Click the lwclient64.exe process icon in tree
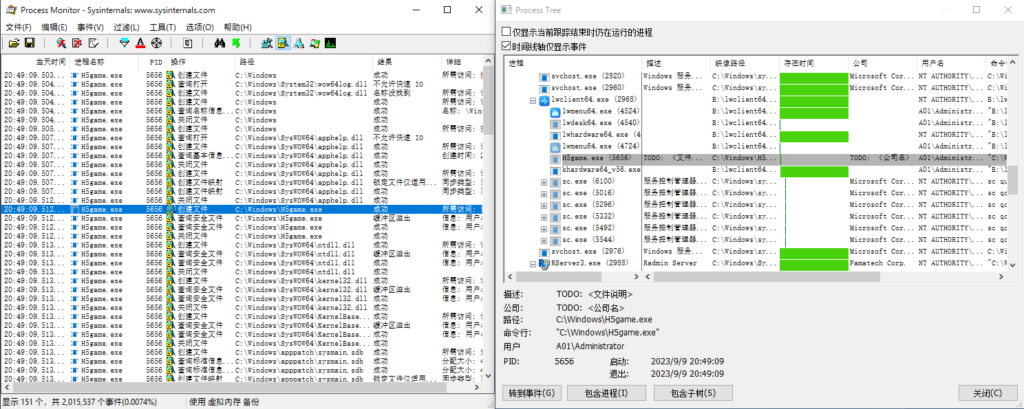Viewport: 1024px width, 409px height. [x=544, y=100]
